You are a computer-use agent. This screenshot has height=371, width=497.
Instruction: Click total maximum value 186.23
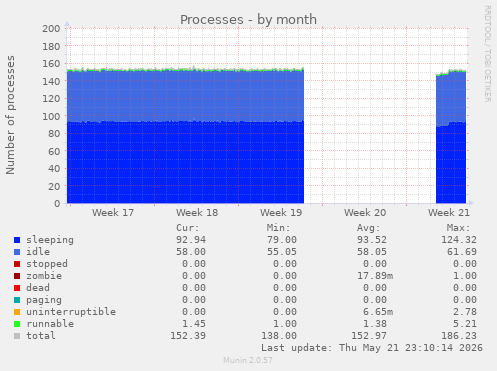pos(459,336)
